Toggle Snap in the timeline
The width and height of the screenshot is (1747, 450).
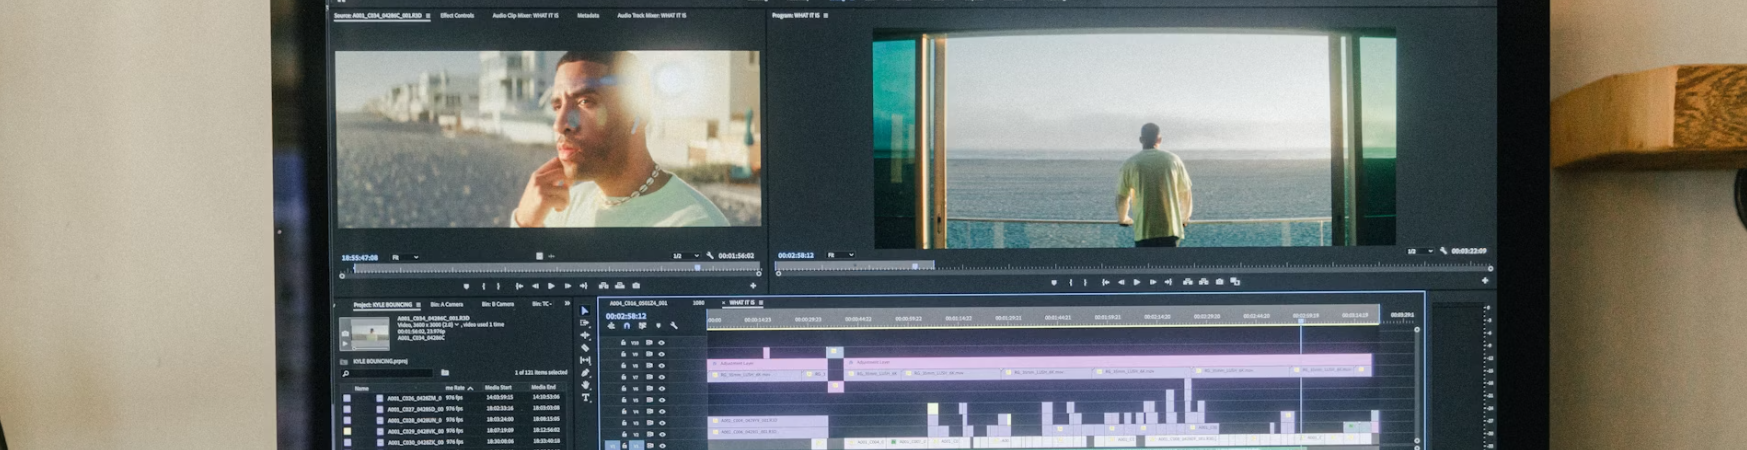click(627, 326)
